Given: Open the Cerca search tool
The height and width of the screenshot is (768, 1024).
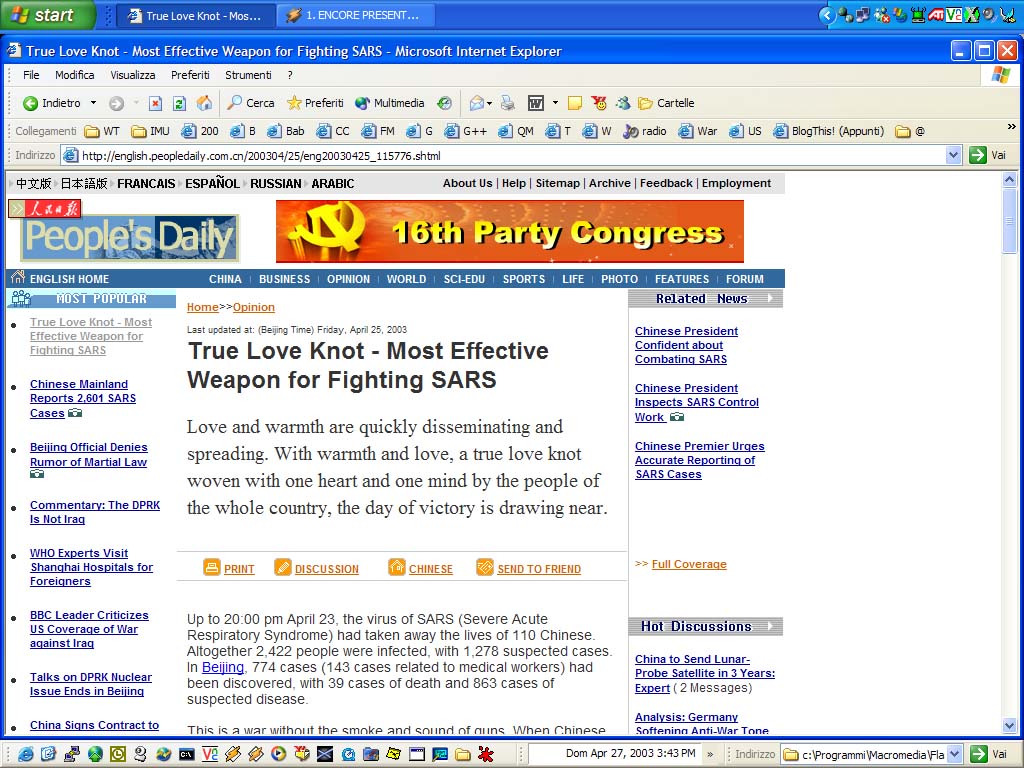Looking at the screenshot, I should 250,103.
